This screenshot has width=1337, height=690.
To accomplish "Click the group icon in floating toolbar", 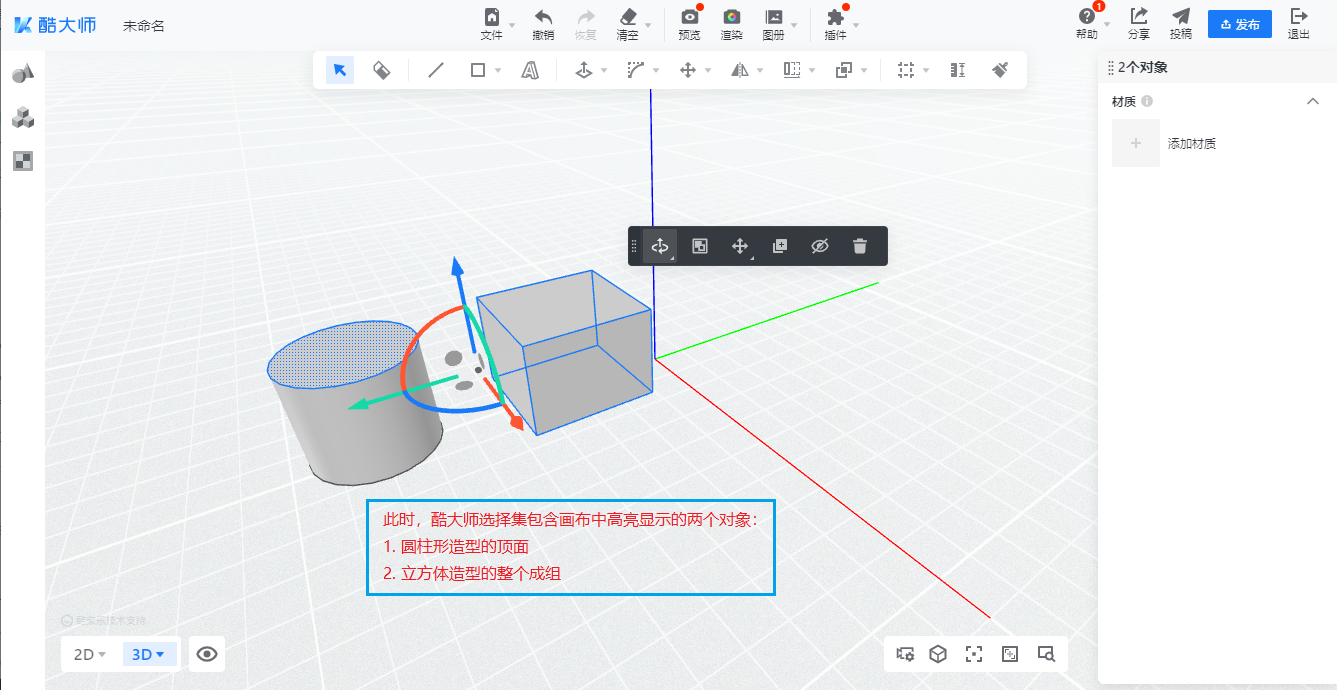I will click(700, 246).
